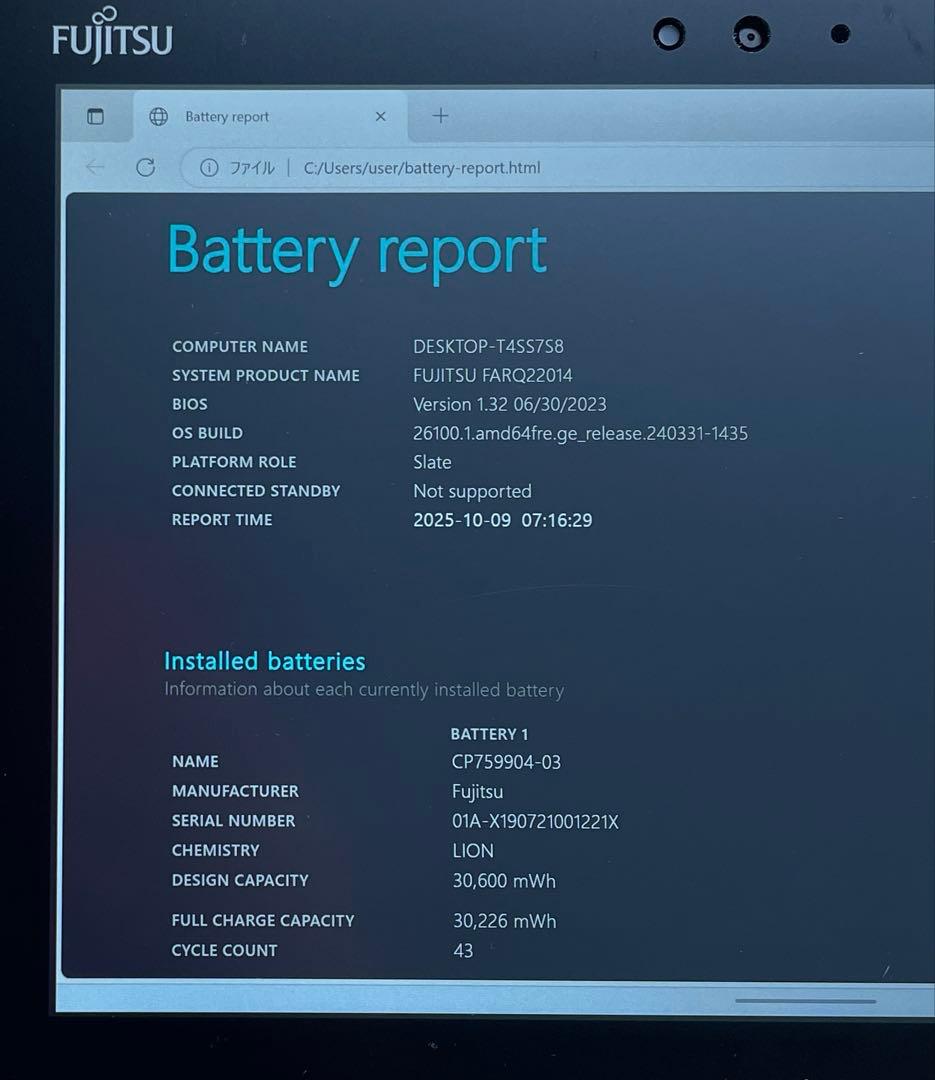Click the horizontal scrollbar at window bottom
This screenshot has height=1080, width=935.
805,1001
